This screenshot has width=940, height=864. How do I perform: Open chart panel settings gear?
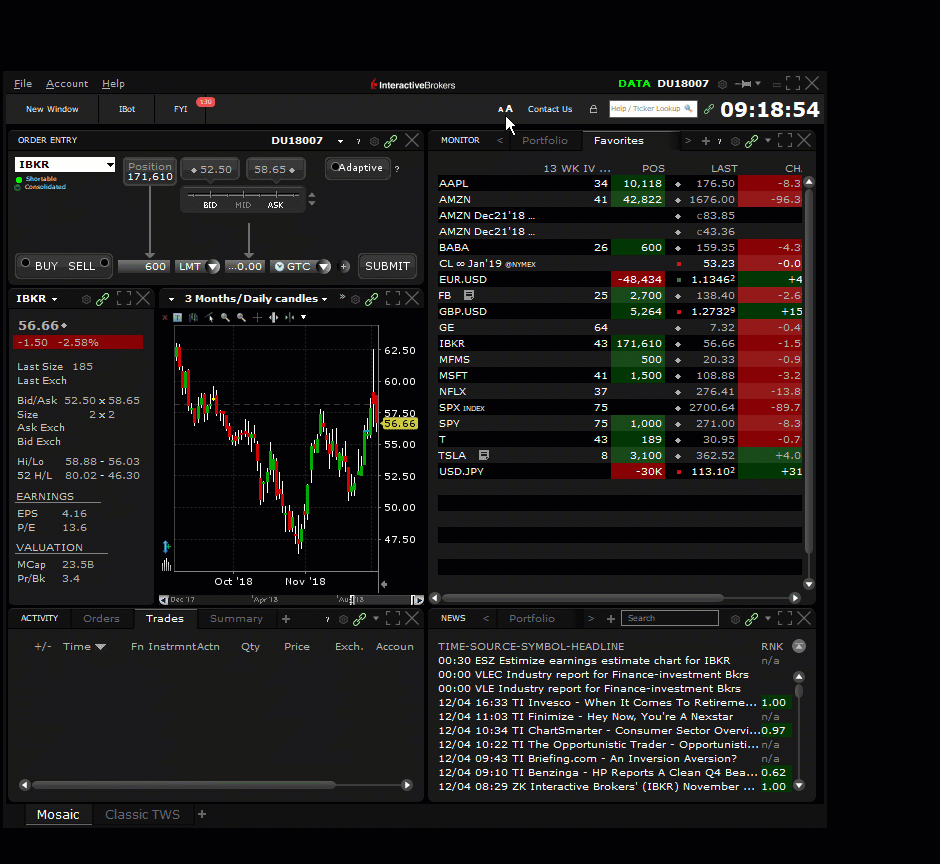coord(355,299)
